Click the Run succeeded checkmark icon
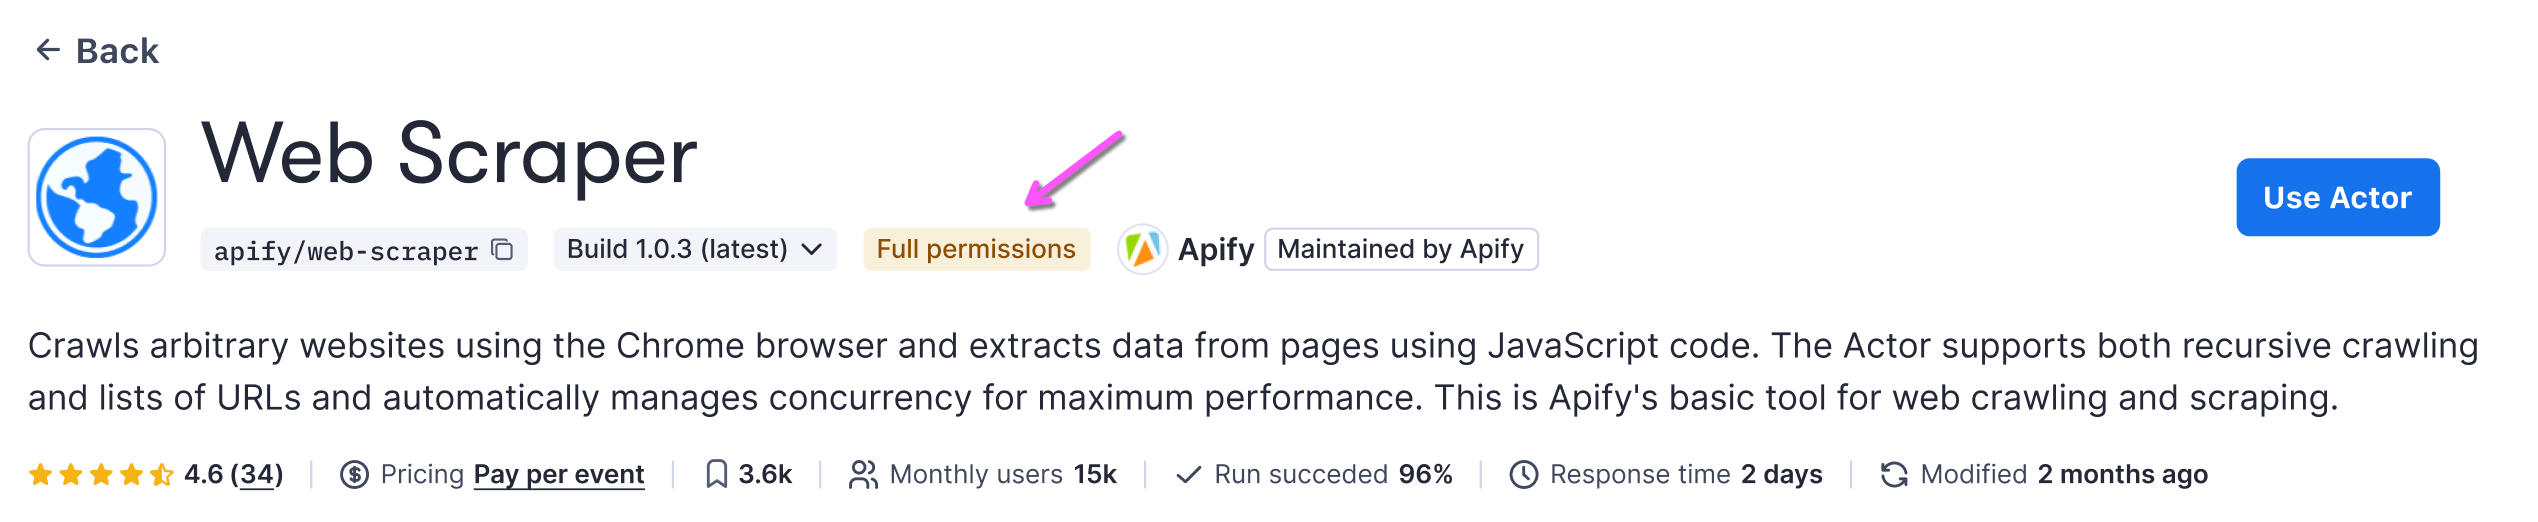Image resolution: width=2538 pixels, height=522 pixels. click(1188, 474)
